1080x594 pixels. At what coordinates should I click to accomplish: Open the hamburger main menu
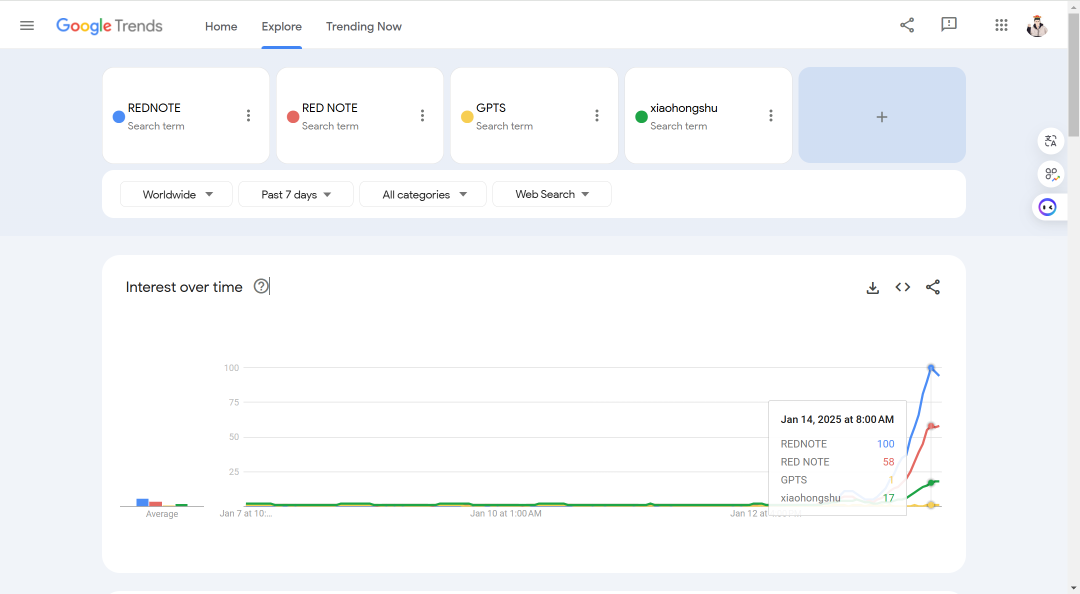[27, 26]
